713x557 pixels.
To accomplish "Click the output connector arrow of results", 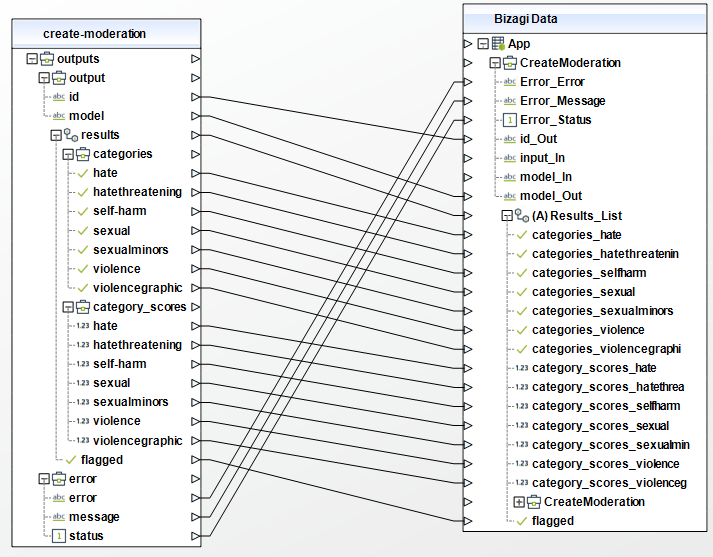I will point(196,135).
